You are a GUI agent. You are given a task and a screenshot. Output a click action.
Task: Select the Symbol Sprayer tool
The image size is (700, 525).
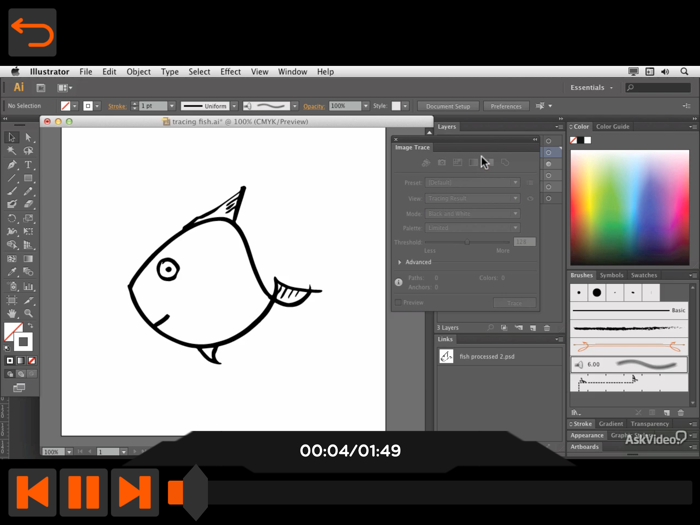pyautogui.click(x=12, y=286)
